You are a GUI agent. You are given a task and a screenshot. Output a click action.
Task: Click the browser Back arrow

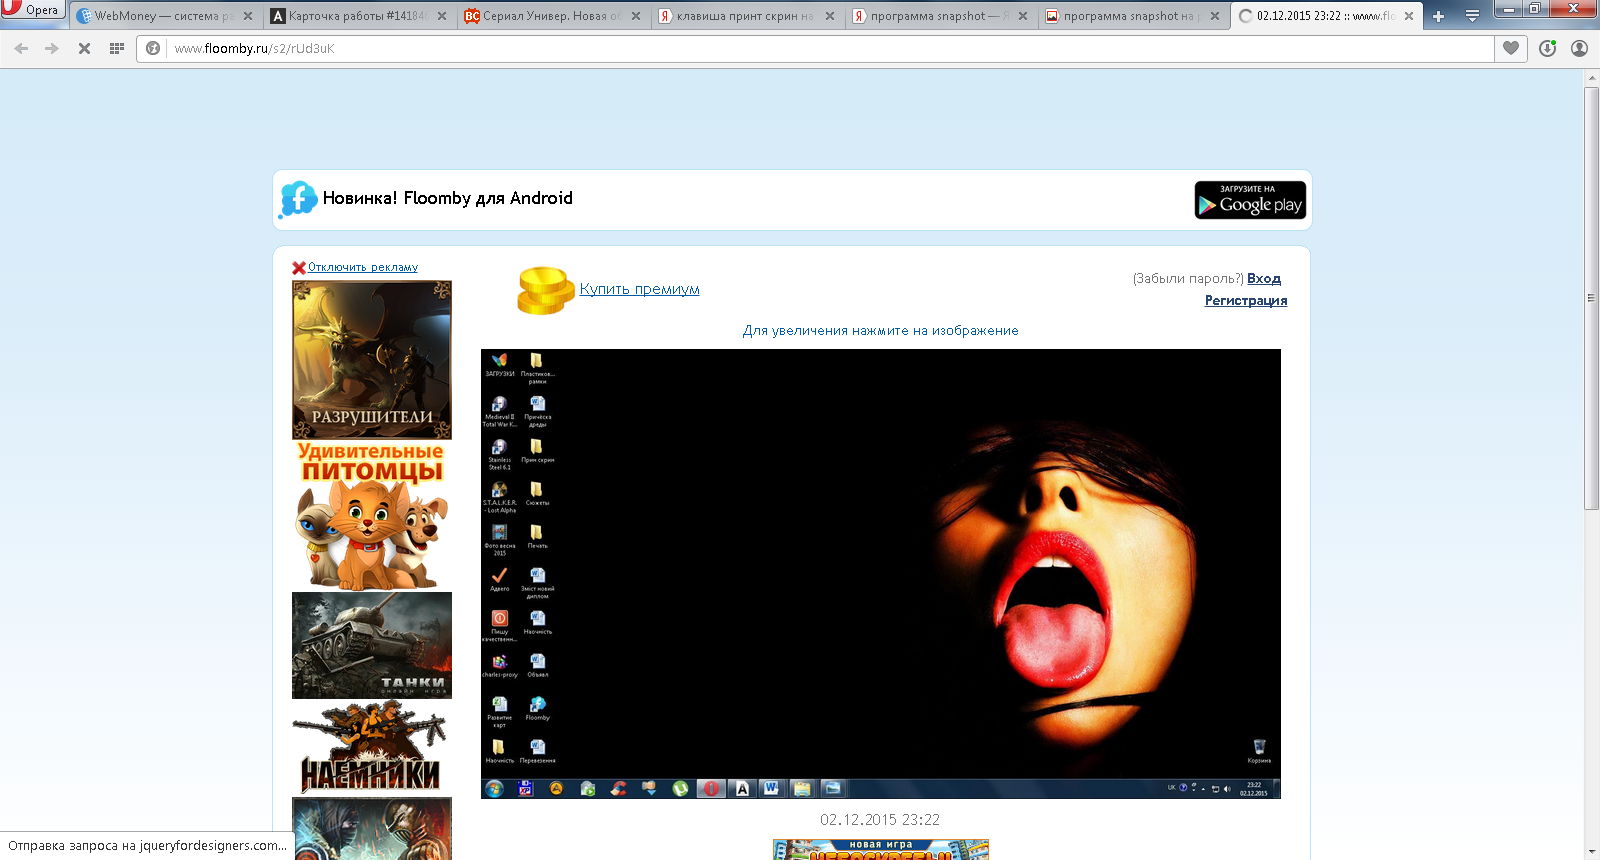(21, 48)
